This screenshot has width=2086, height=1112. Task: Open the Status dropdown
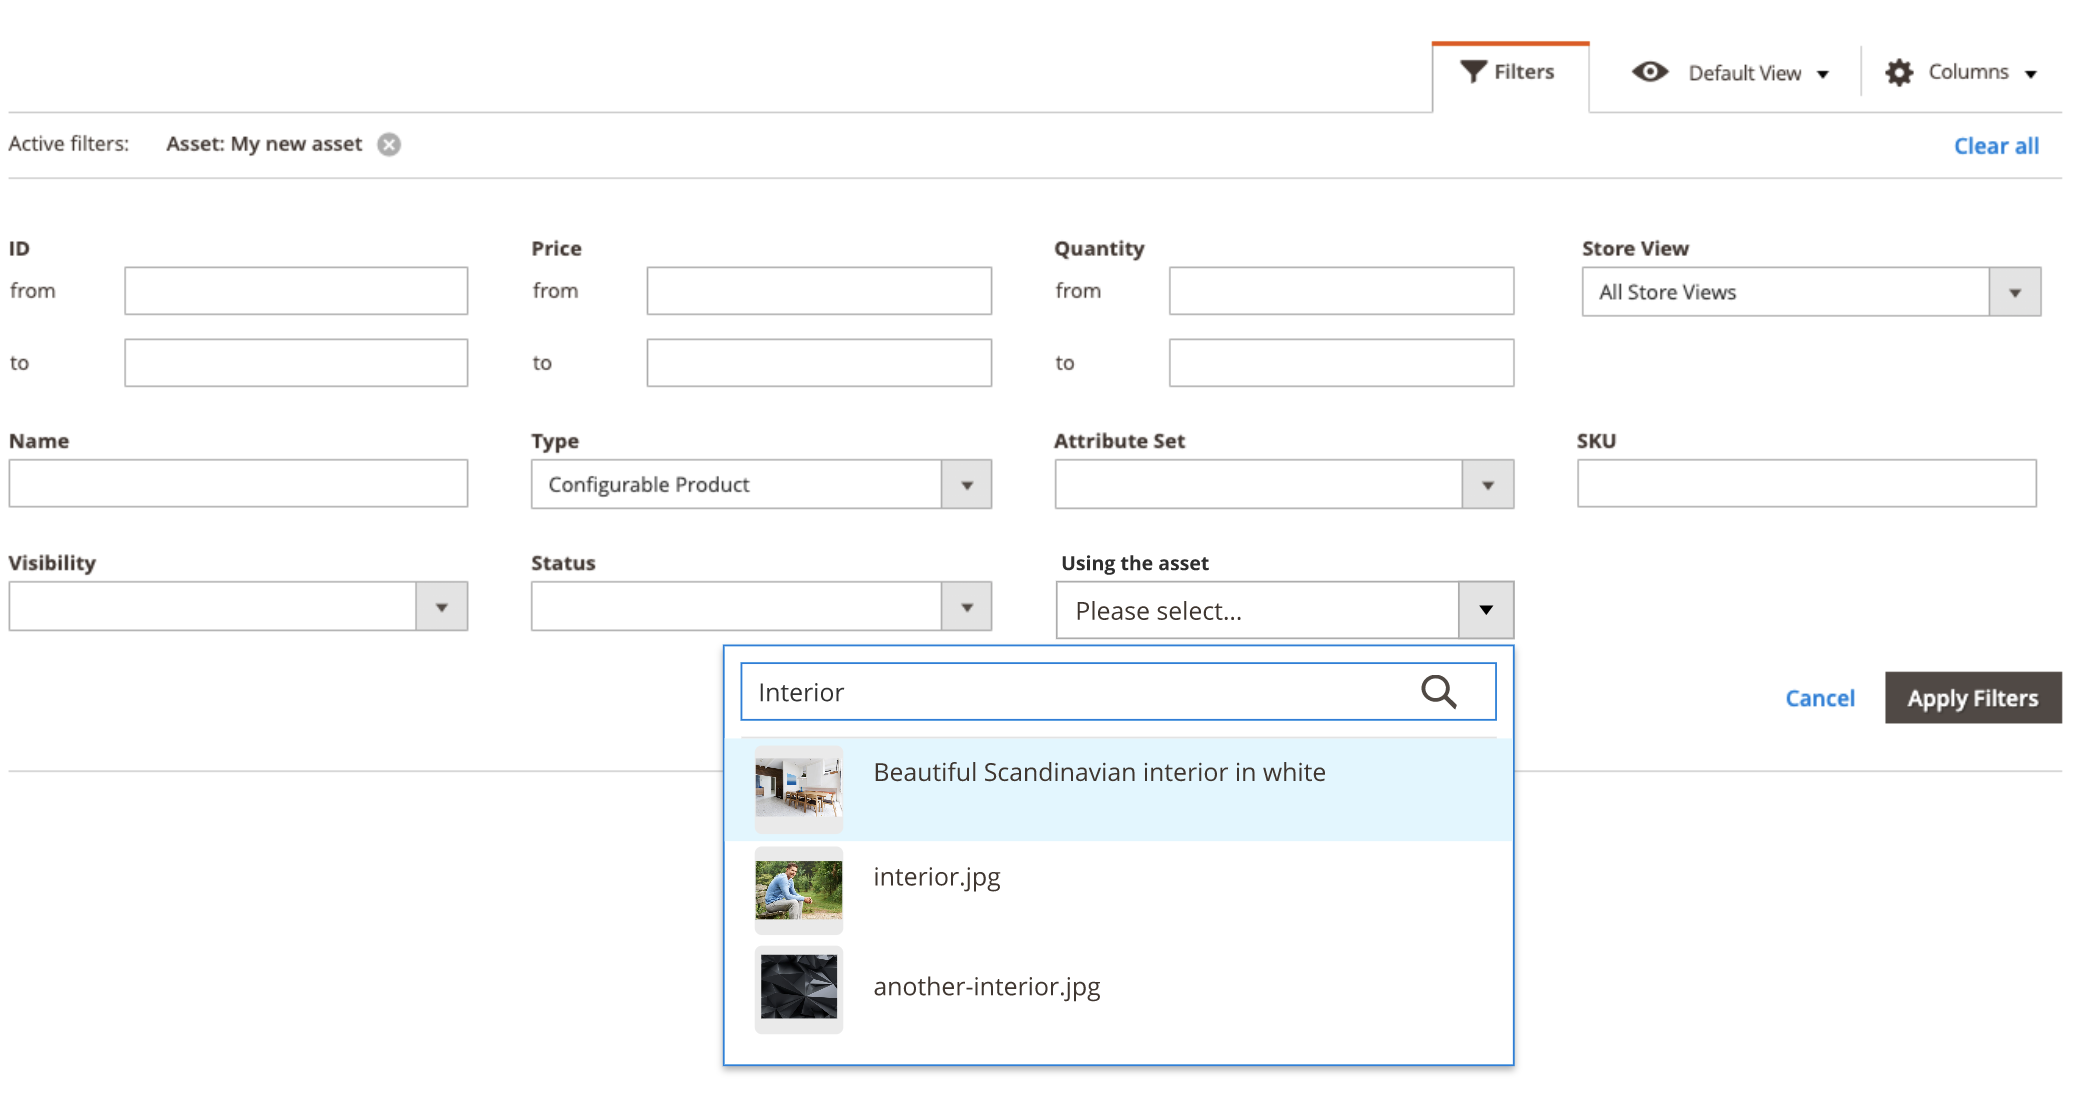[x=966, y=607]
